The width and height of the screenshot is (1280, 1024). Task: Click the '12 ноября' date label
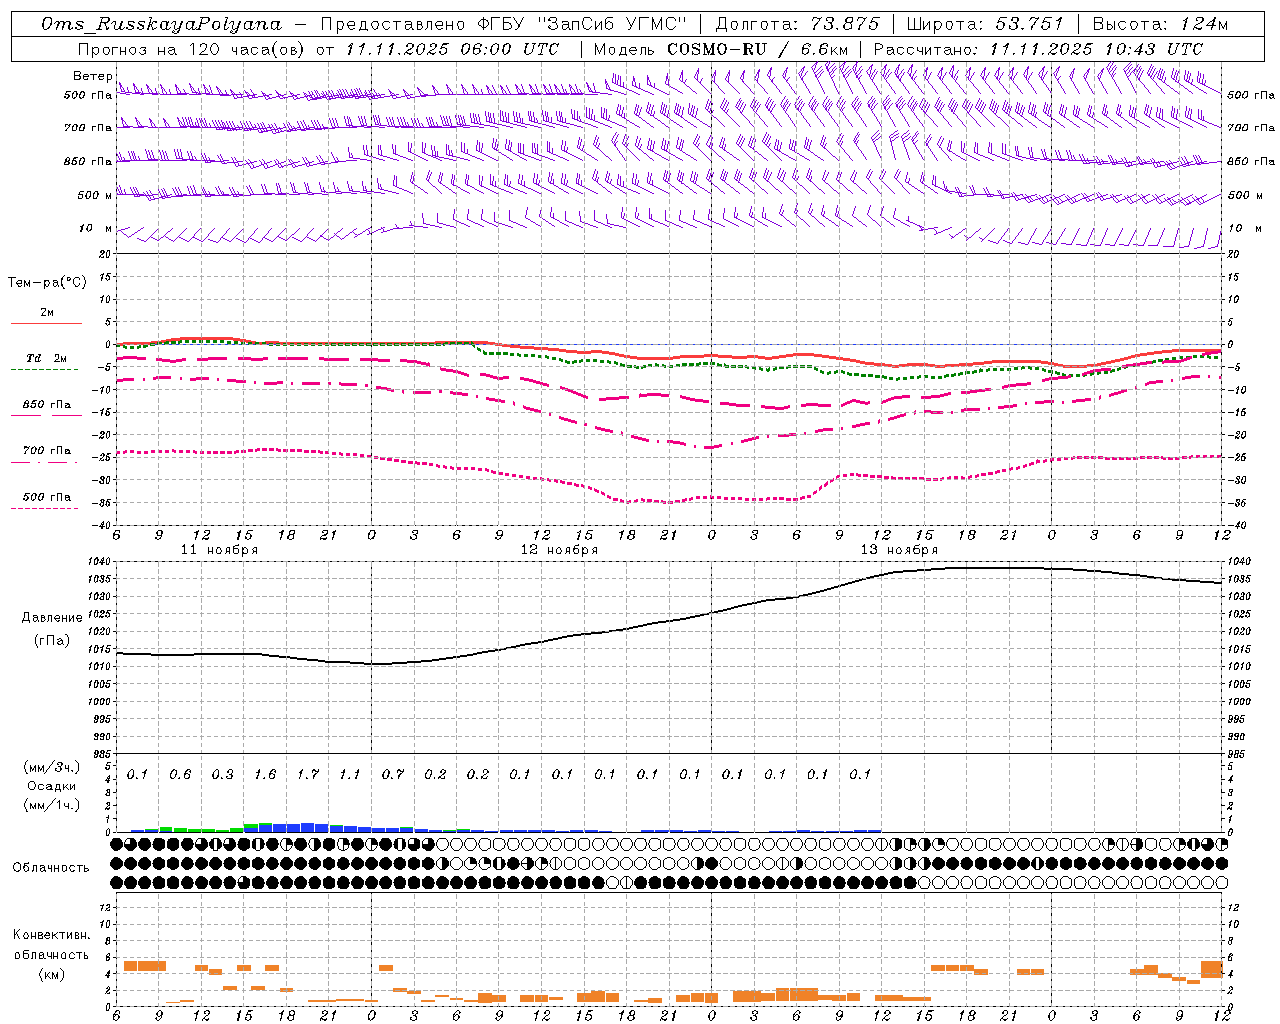(x=559, y=550)
